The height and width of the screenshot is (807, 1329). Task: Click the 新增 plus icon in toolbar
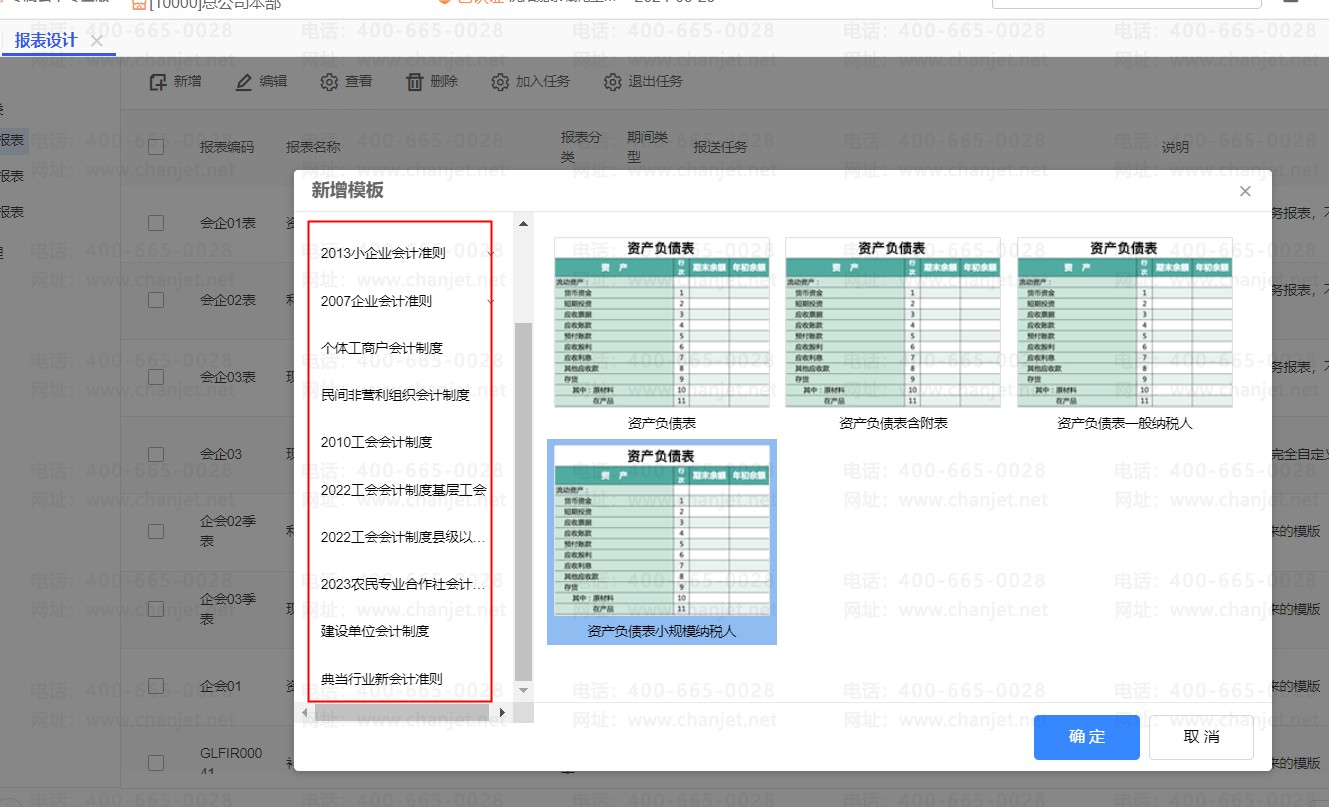coord(157,82)
